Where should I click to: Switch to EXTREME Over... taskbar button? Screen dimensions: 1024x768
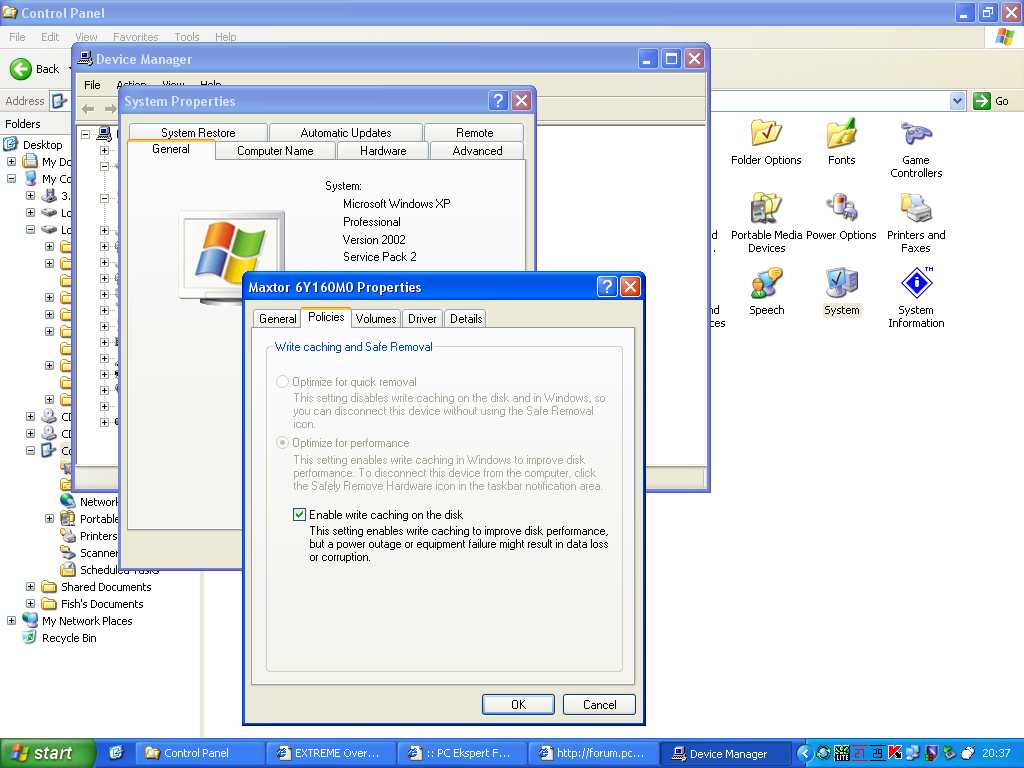click(330, 753)
